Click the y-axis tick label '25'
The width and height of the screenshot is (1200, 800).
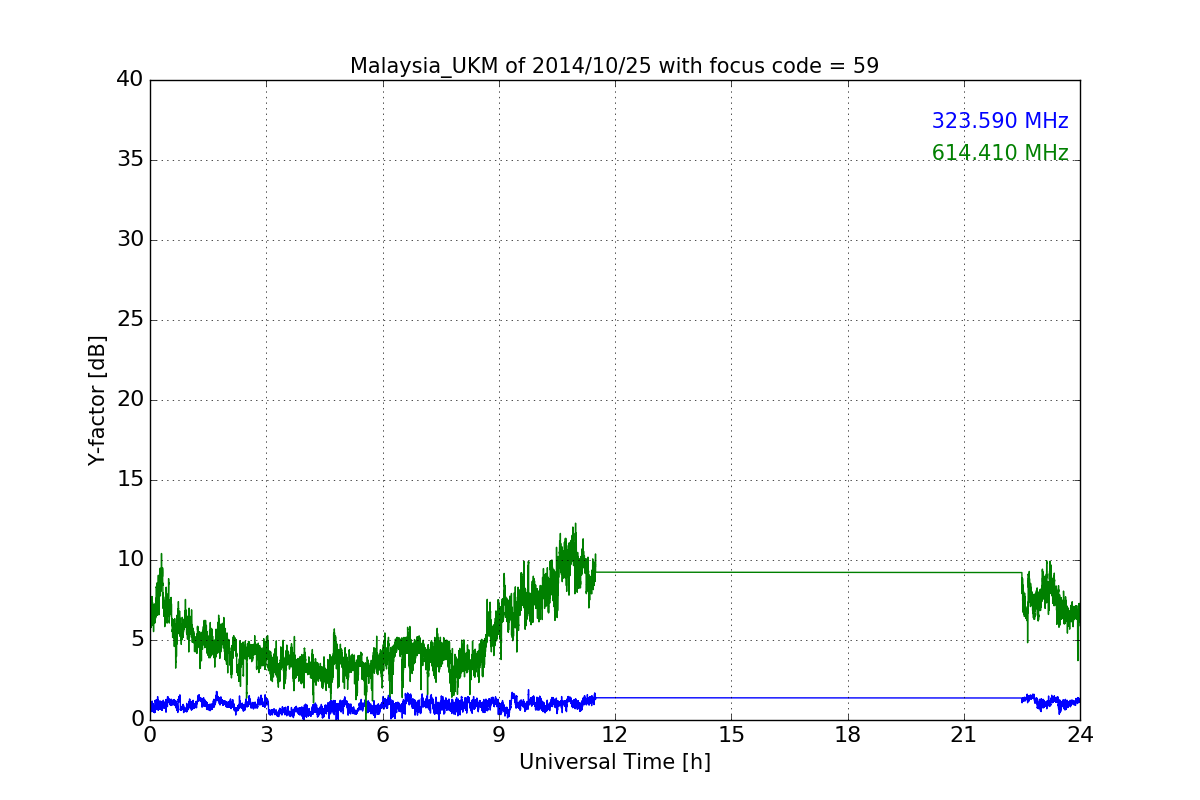[129, 320]
